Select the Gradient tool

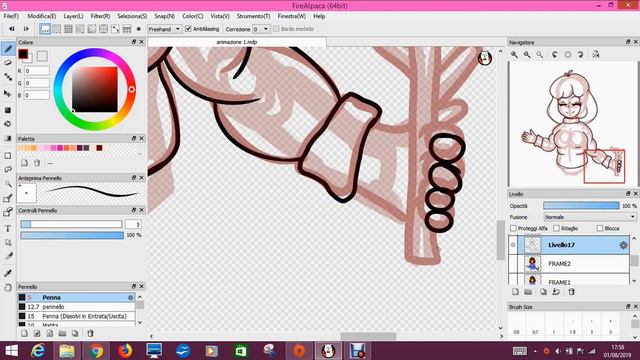tap(8, 138)
